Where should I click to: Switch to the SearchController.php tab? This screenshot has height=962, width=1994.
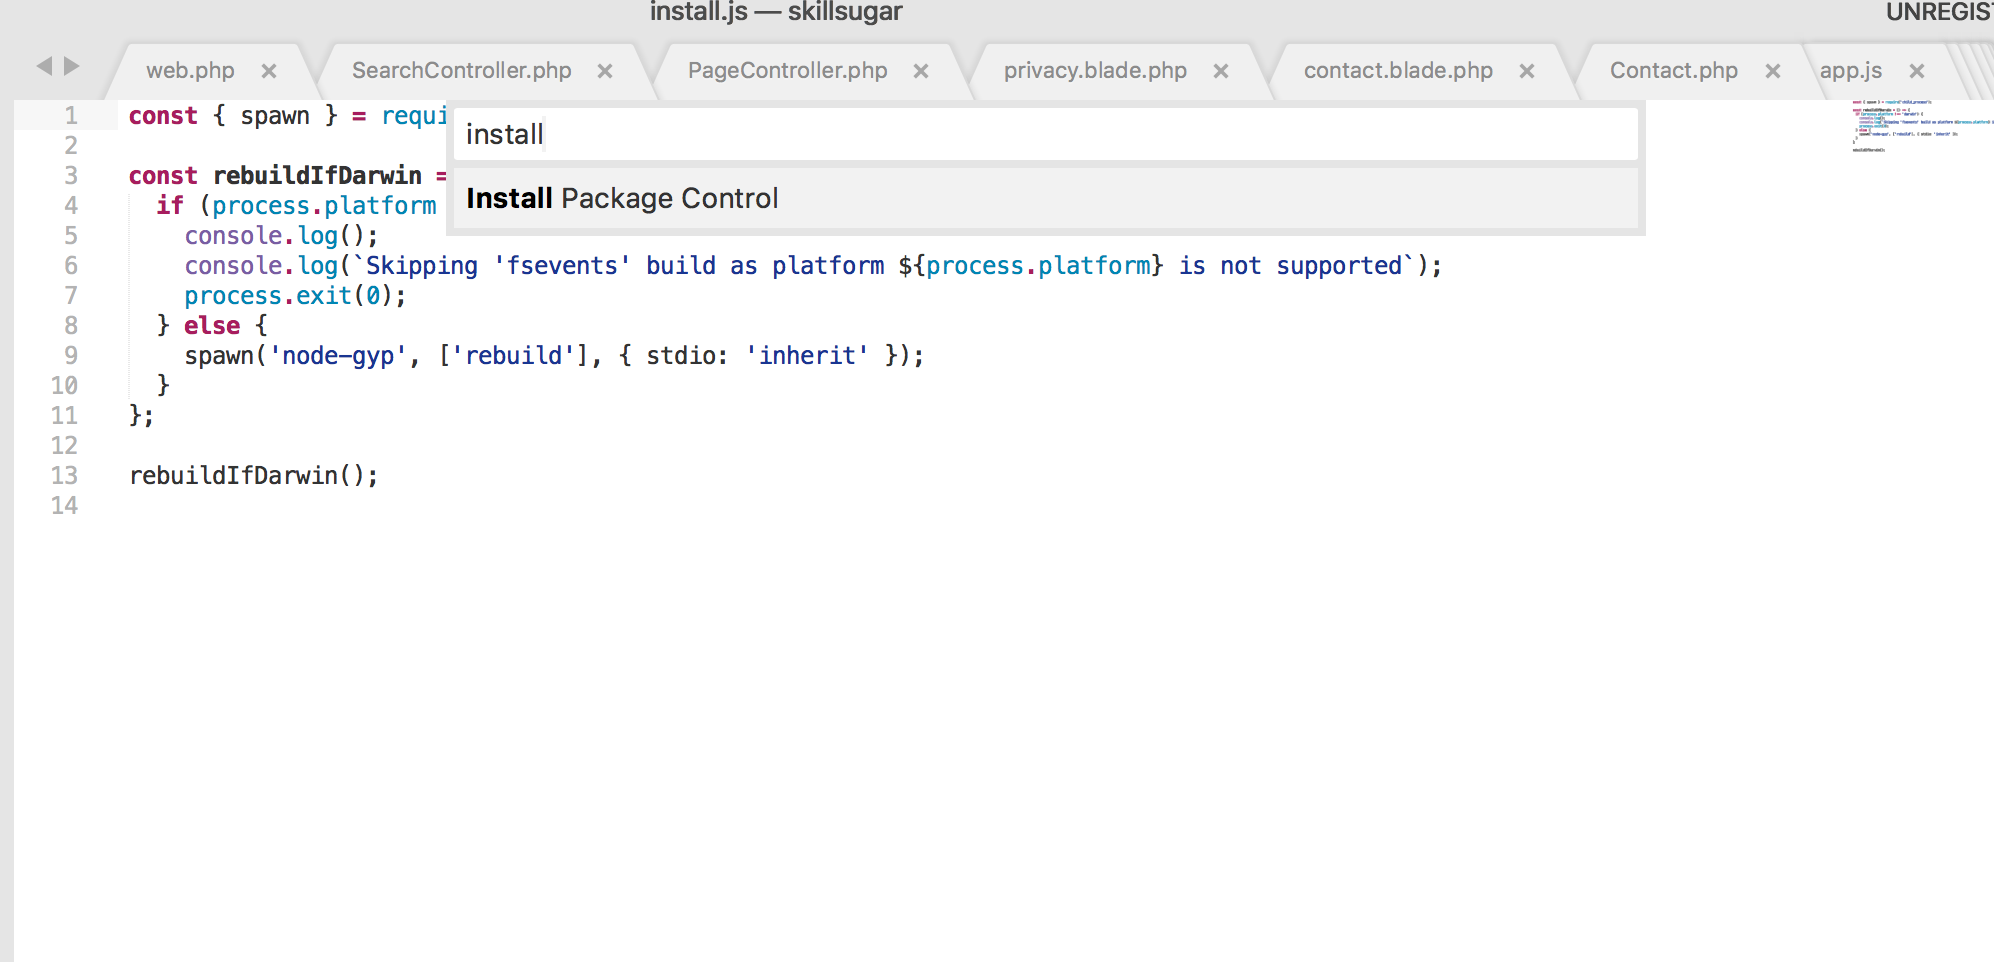[x=462, y=71]
